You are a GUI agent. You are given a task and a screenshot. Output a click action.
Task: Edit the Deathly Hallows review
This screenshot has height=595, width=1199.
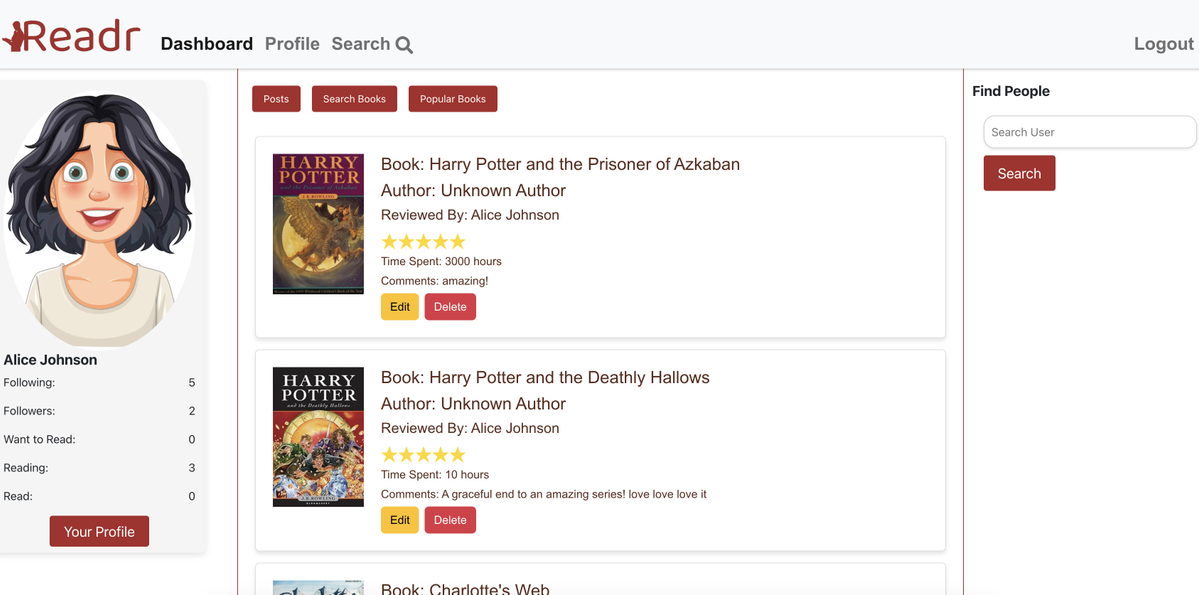click(400, 520)
